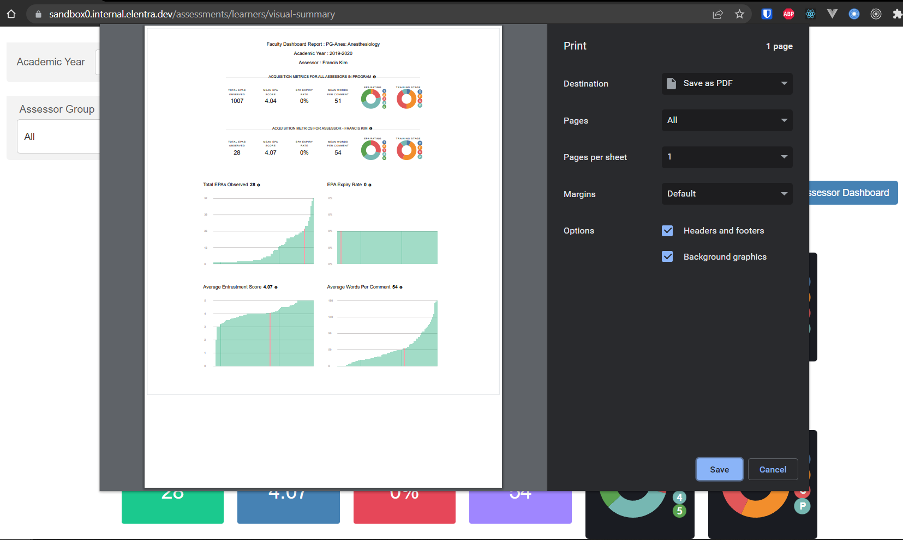Open the ABP ad blocker extension
The image size is (904, 540).
point(787,14)
